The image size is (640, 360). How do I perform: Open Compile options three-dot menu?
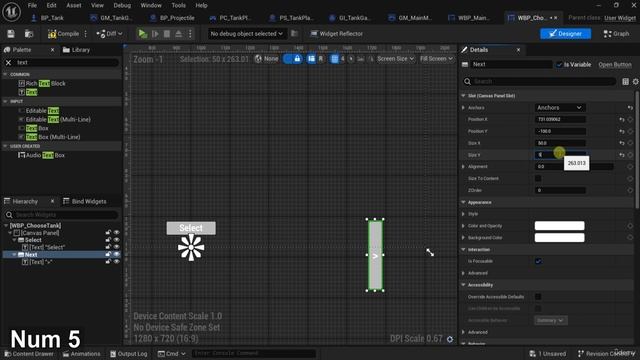(x=85, y=34)
